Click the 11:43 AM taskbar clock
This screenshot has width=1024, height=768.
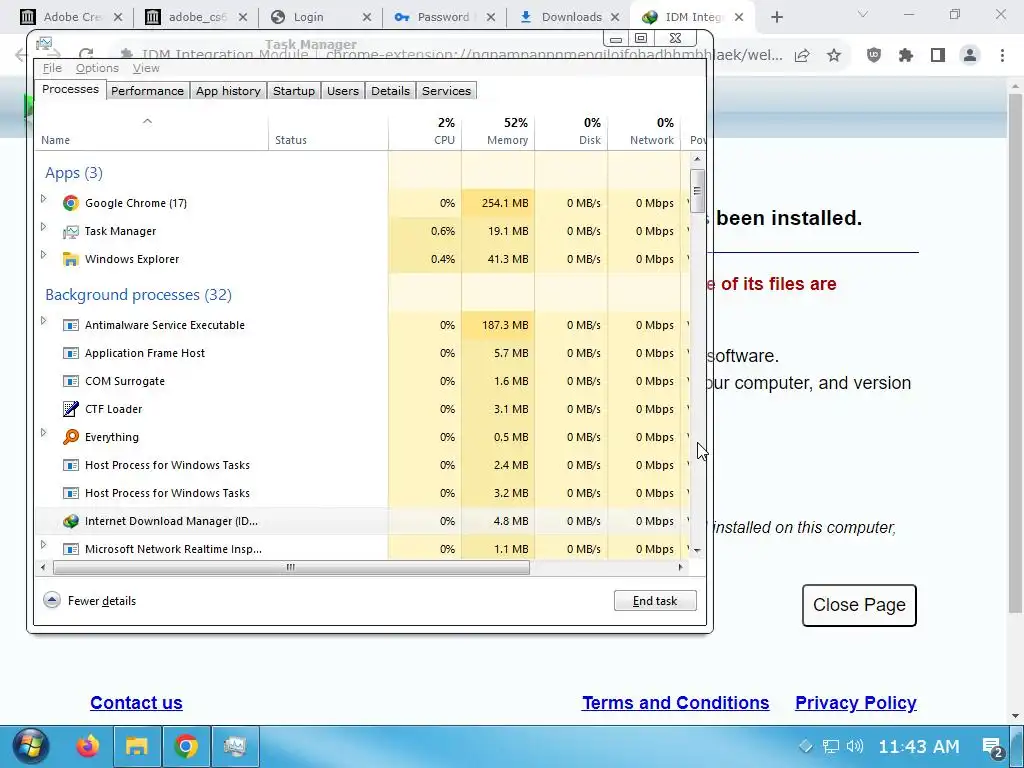point(919,746)
